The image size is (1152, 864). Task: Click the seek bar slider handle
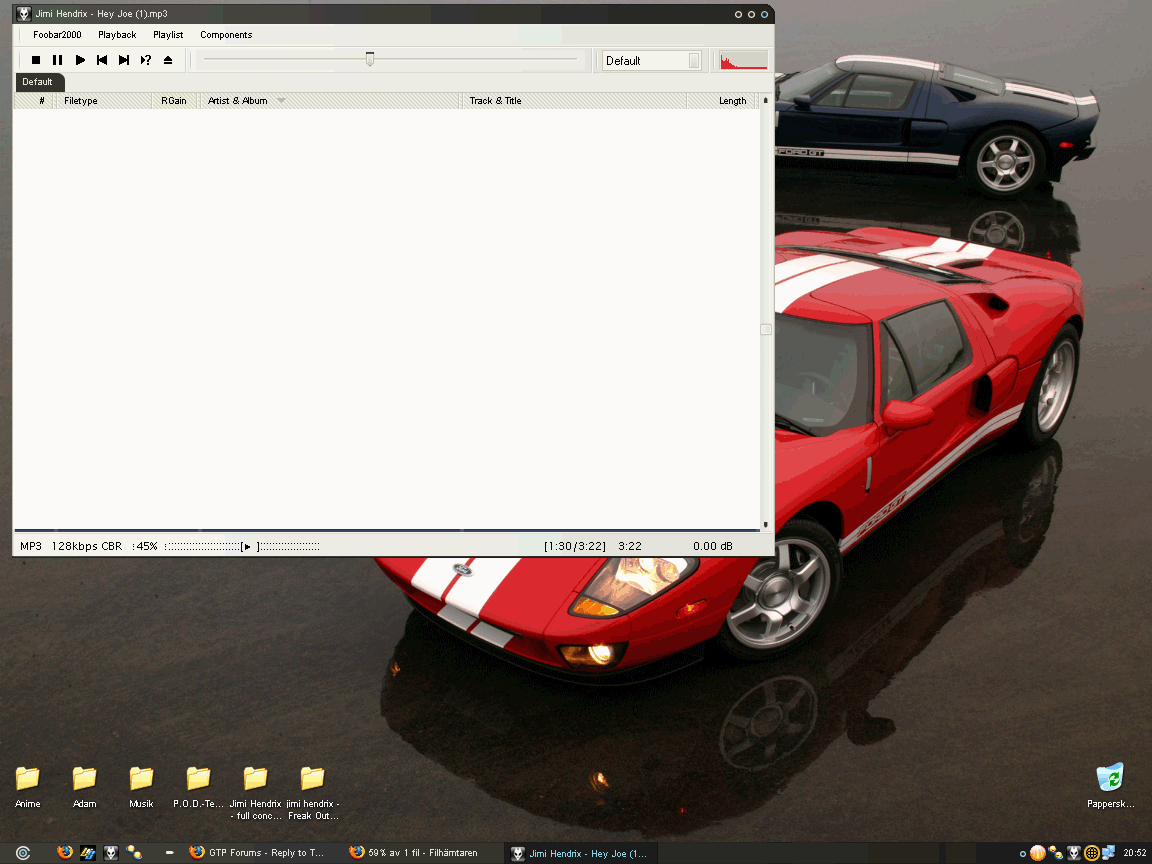coord(370,60)
